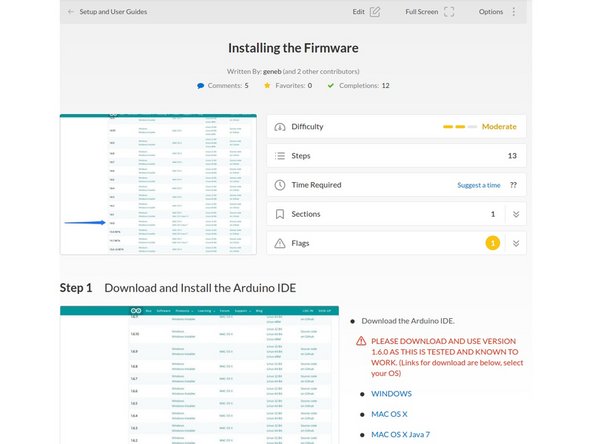592x444 pixels.
Task: Expand the Sections row chevron
Action: click(516, 214)
